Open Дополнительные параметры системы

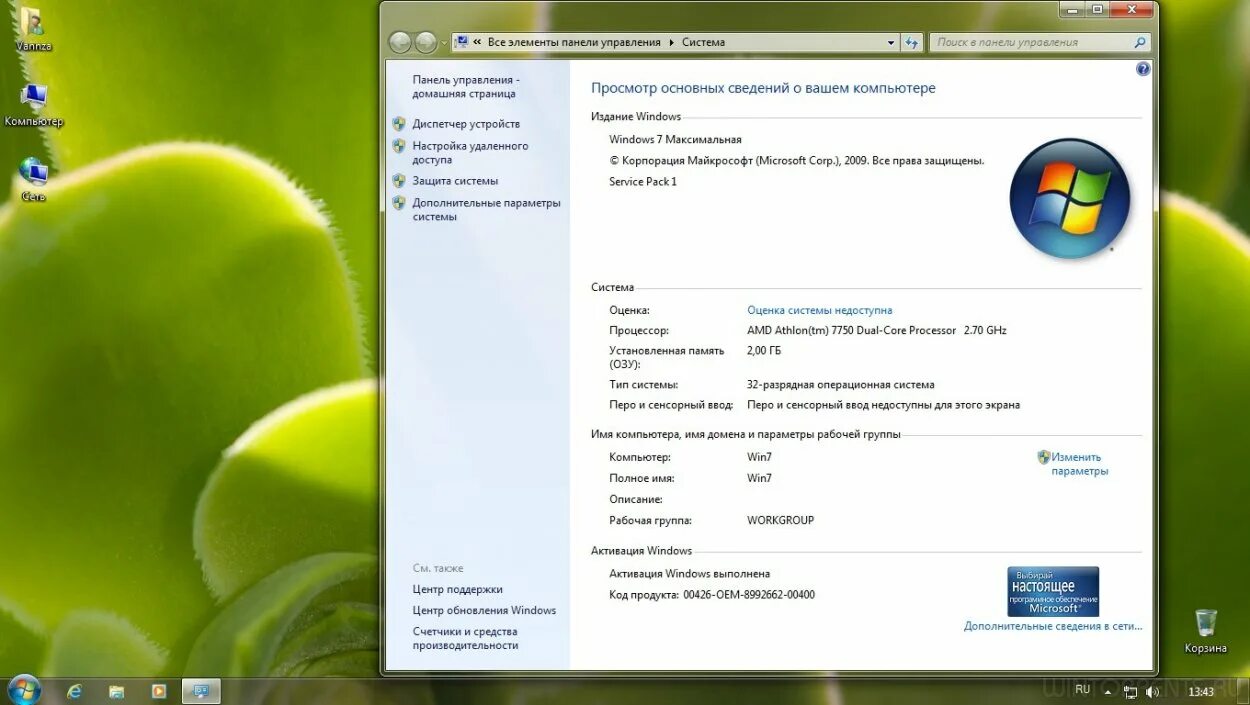[x=486, y=209]
